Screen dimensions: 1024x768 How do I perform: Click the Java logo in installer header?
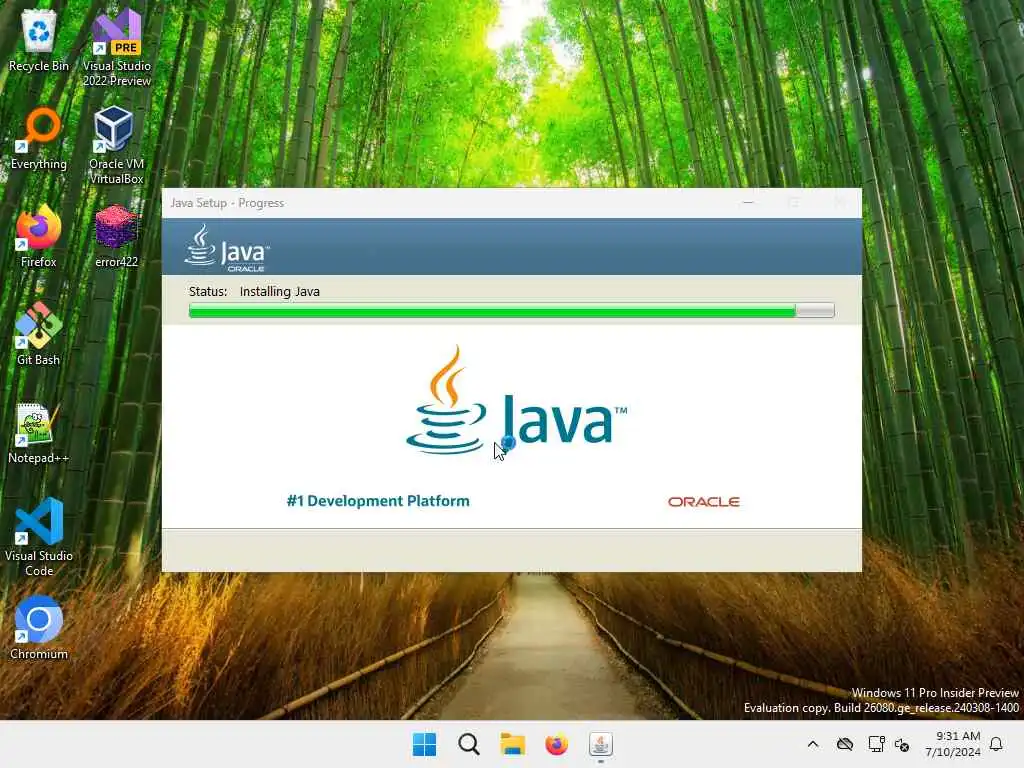pyautogui.click(x=227, y=248)
